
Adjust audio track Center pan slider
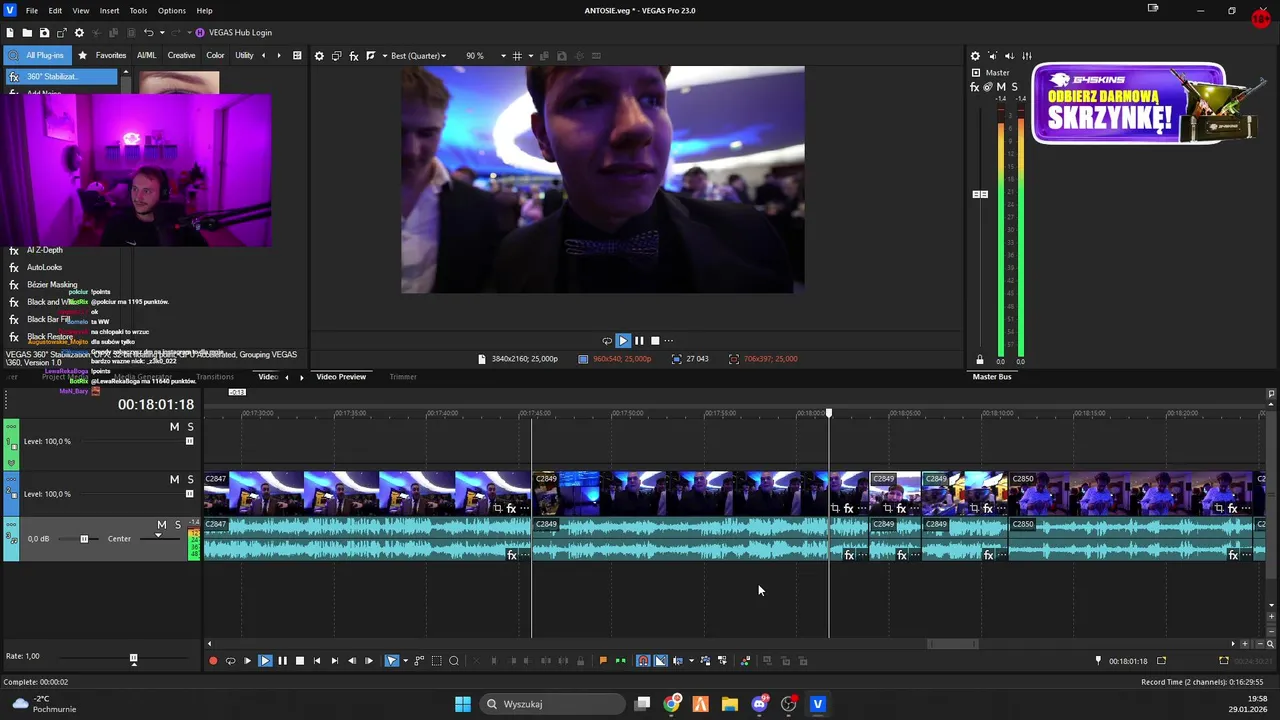(x=157, y=537)
